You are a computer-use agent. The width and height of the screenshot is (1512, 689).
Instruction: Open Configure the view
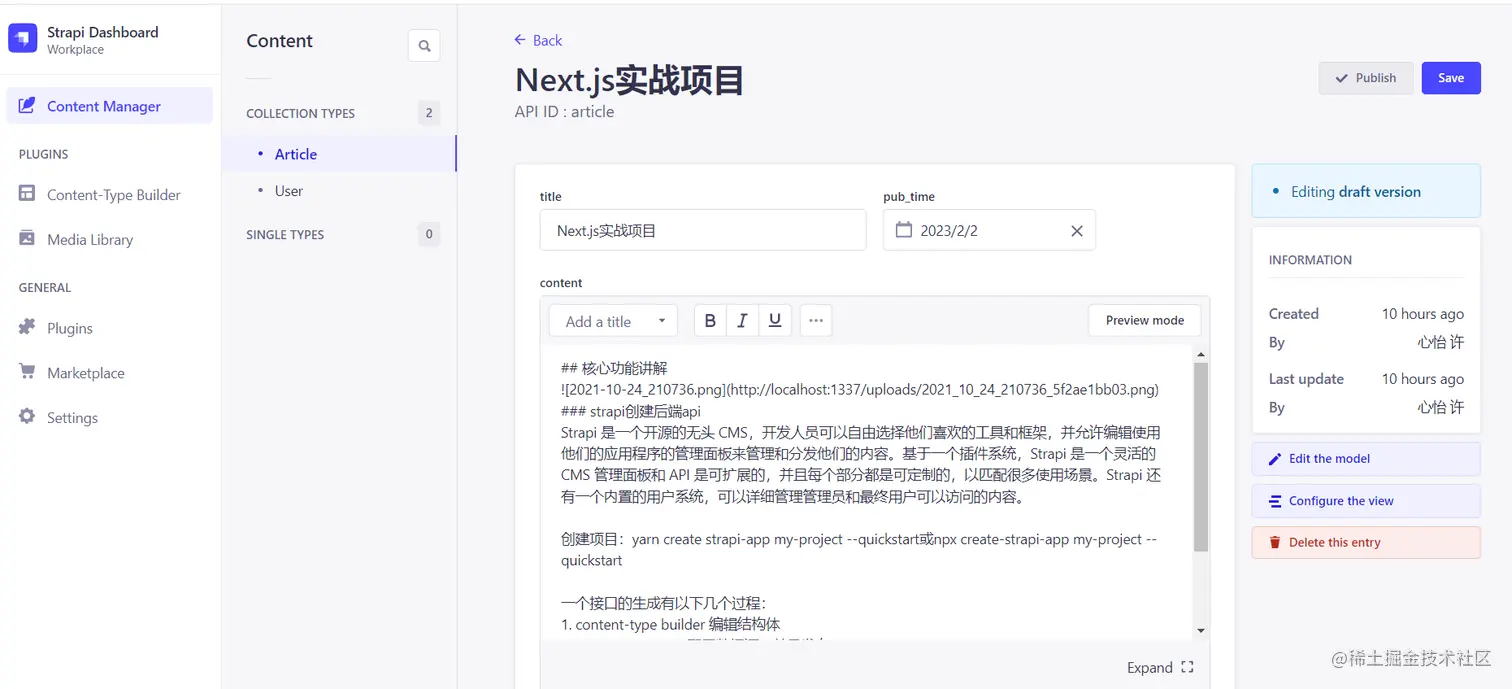1366,501
